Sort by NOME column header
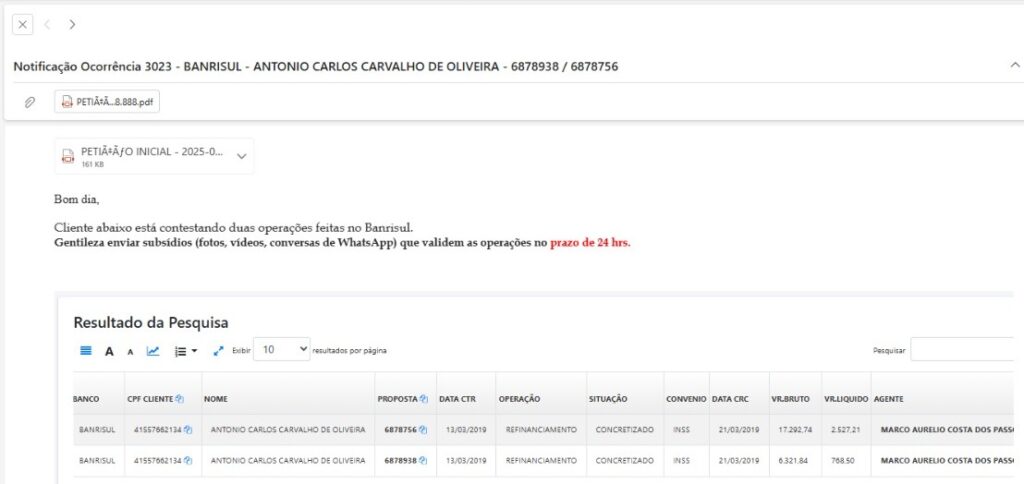 pyautogui.click(x=216, y=399)
